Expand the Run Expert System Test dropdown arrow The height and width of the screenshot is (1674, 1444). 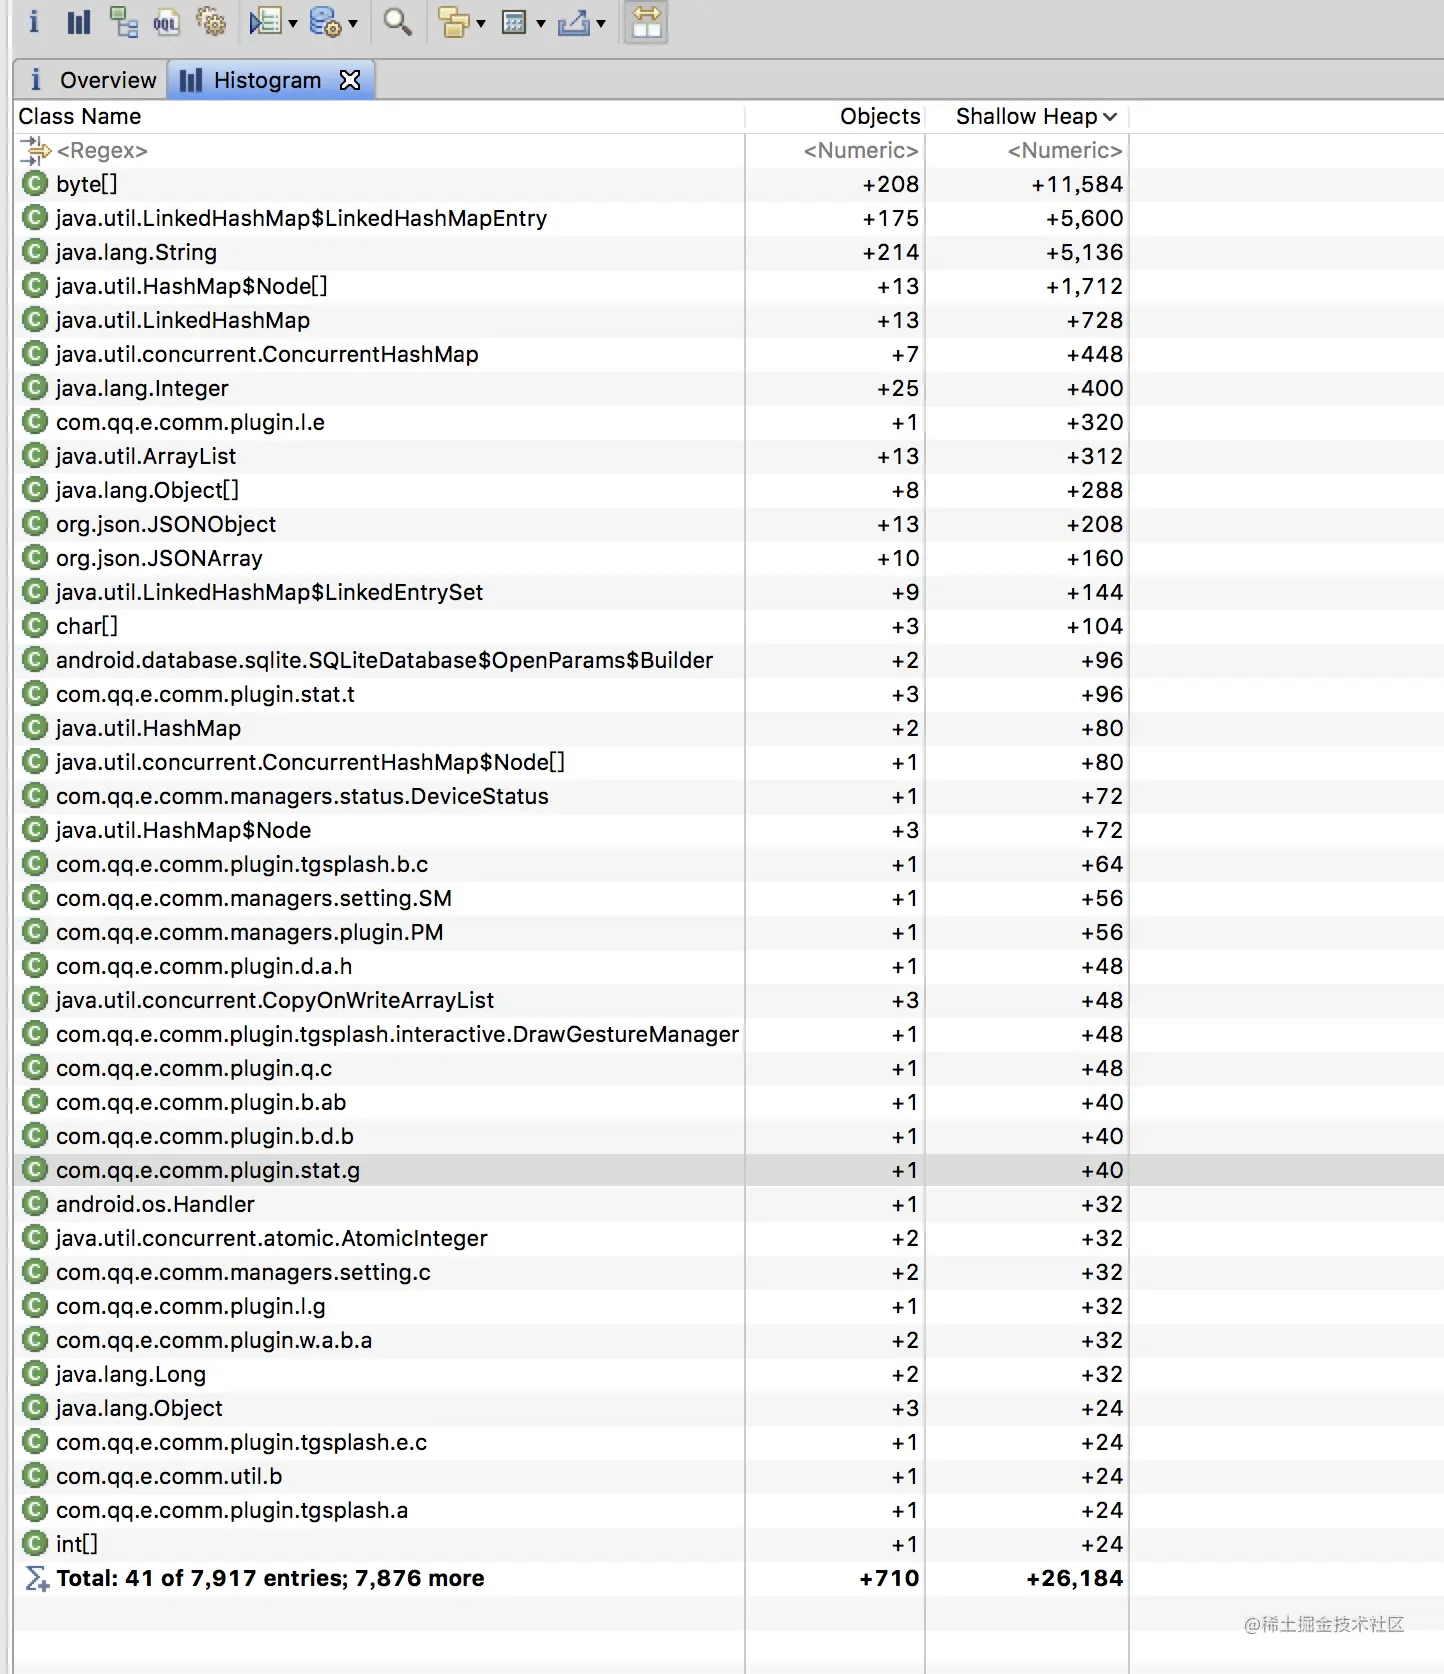[292, 23]
